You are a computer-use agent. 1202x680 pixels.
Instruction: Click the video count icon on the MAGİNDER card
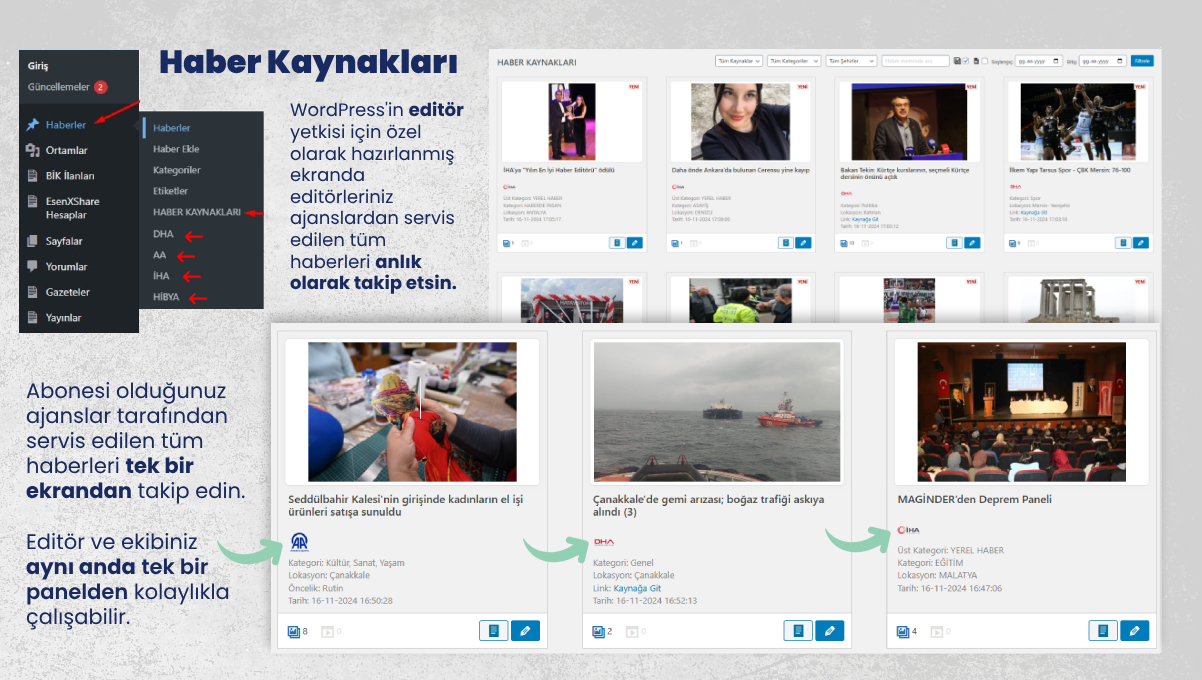(x=937, y=630)
